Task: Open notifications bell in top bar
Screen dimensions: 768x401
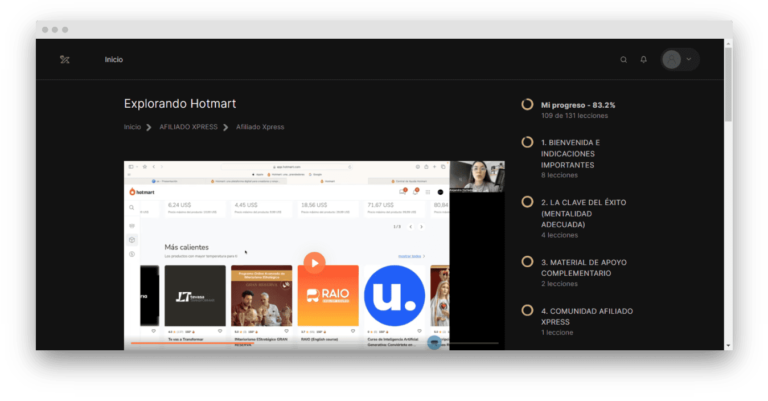Action: [644, 60]
